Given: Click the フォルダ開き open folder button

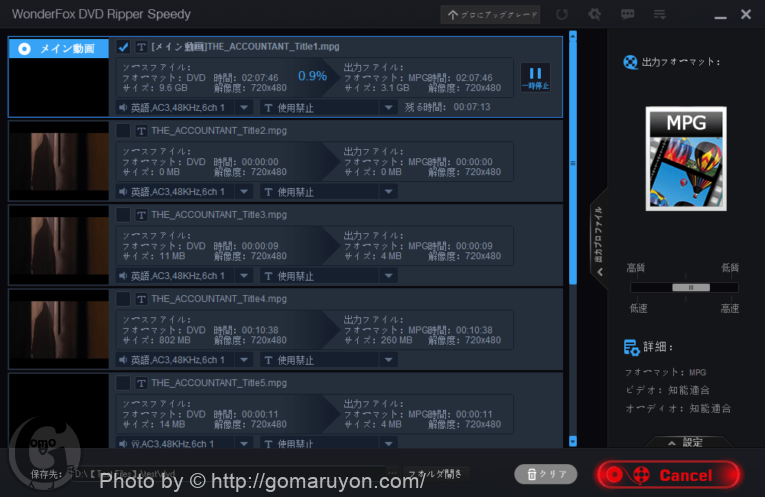Looking at the screenshot, I should pos(435,474).
